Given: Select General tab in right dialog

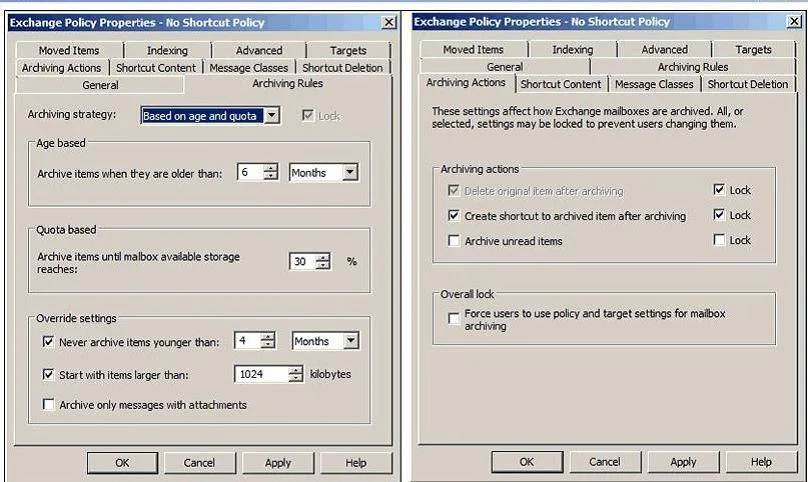Looking at the screenshot, I should click(x=504, y=67).
